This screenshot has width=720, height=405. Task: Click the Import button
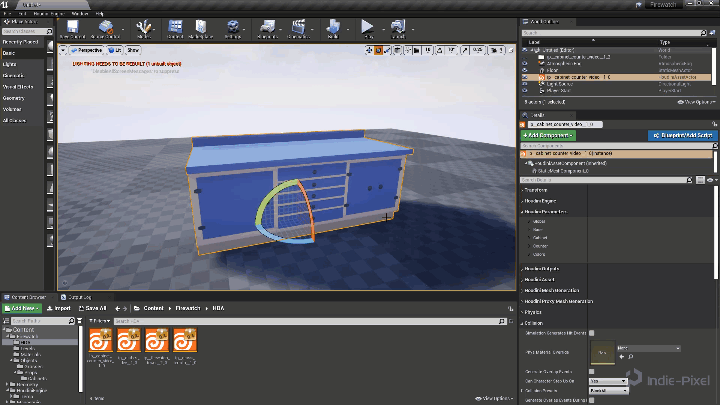tap(59, 308)
